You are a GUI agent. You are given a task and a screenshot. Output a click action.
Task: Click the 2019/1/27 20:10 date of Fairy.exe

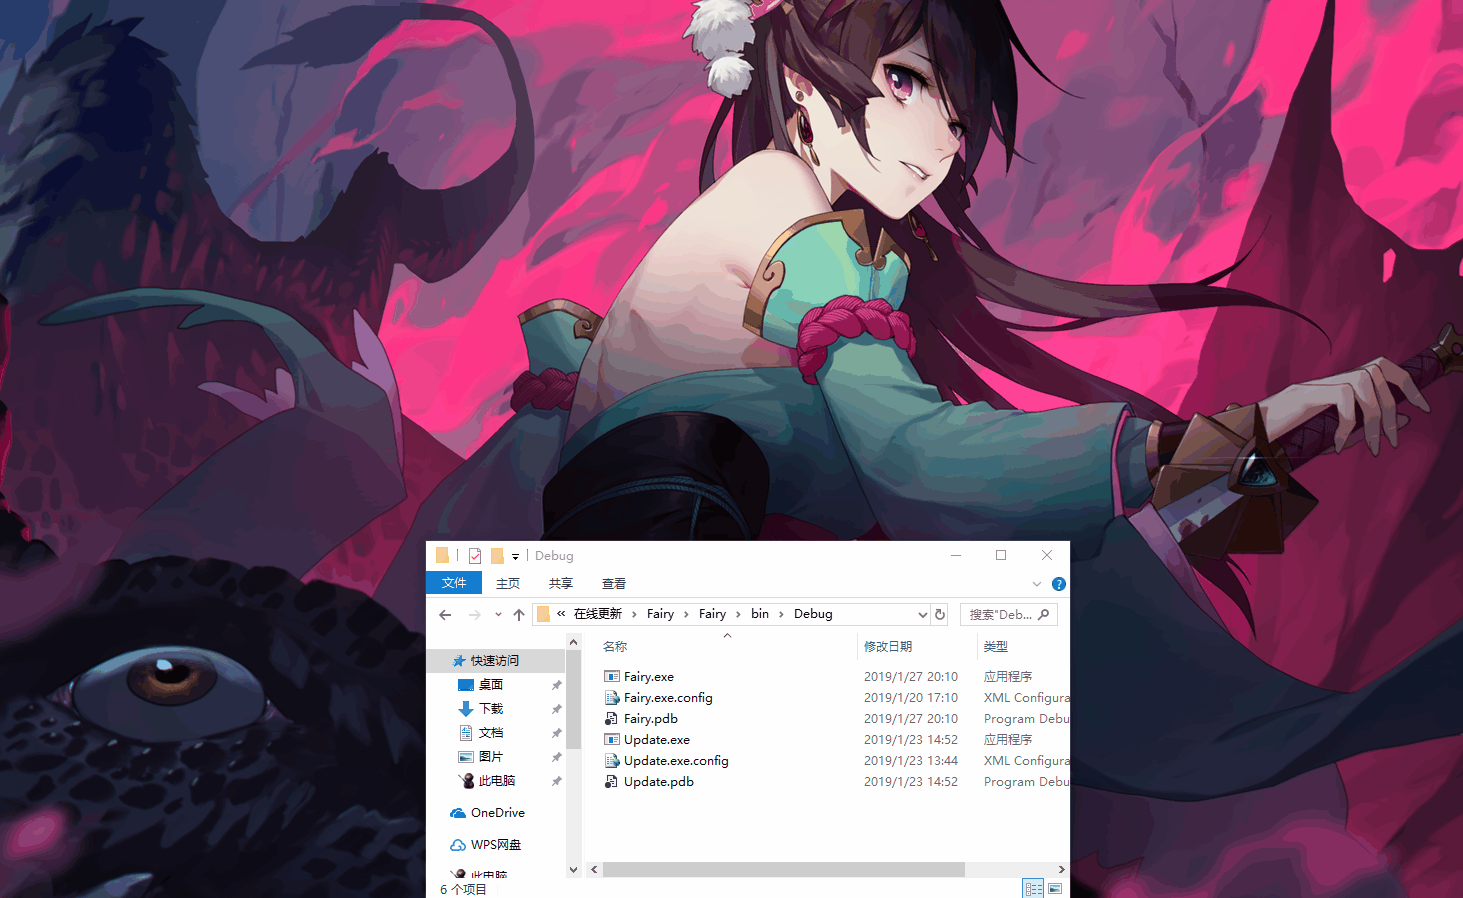(911, 677)
